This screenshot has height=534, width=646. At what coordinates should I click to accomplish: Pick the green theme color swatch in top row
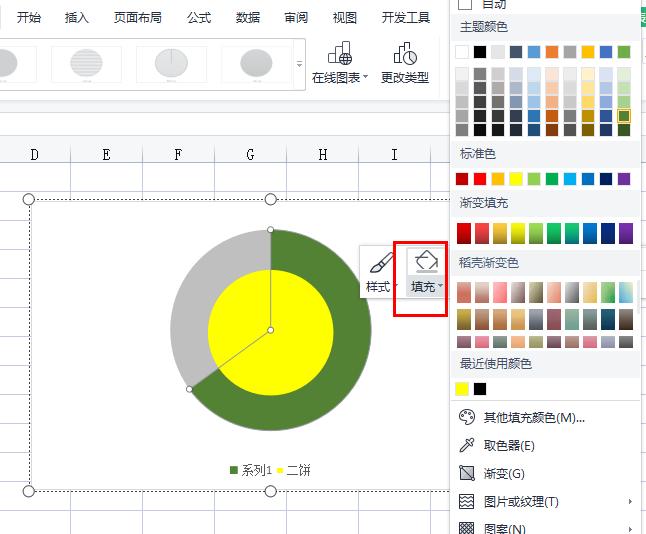624,52
